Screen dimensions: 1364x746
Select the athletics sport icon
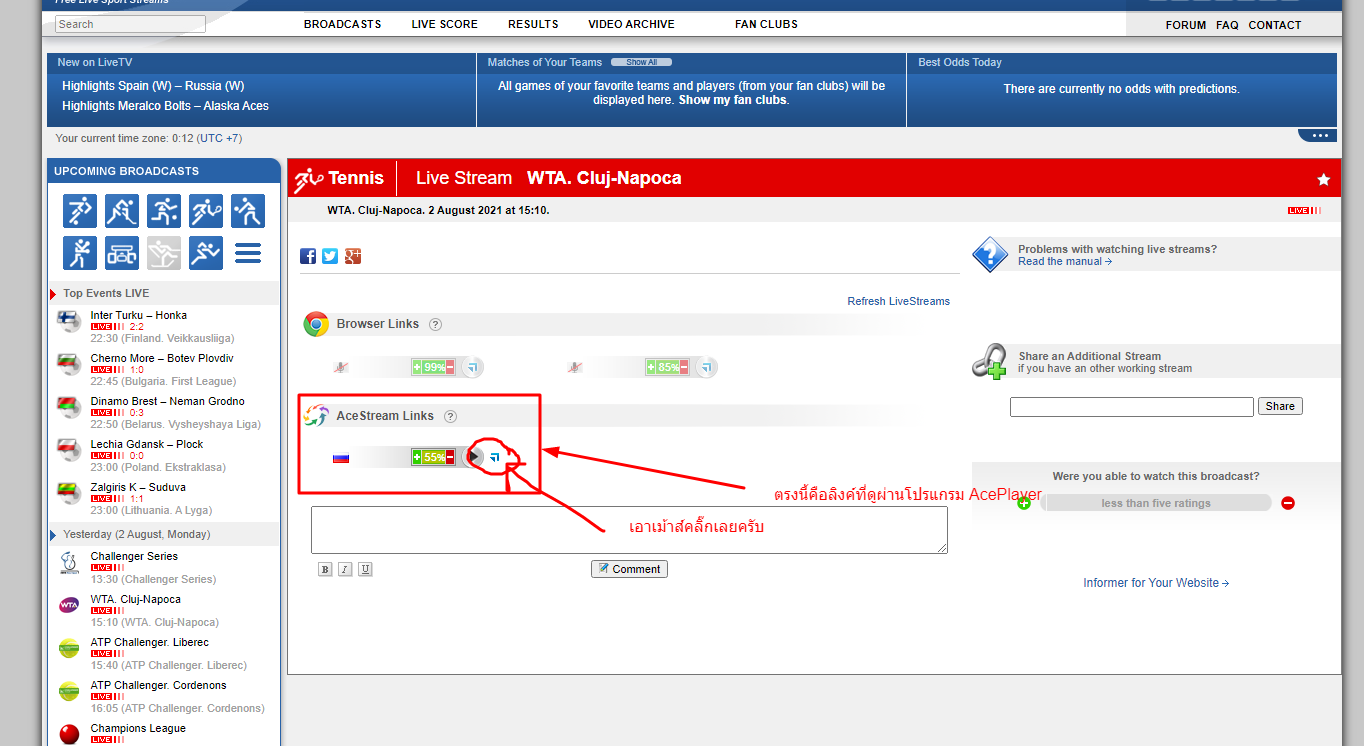[206, 253]
